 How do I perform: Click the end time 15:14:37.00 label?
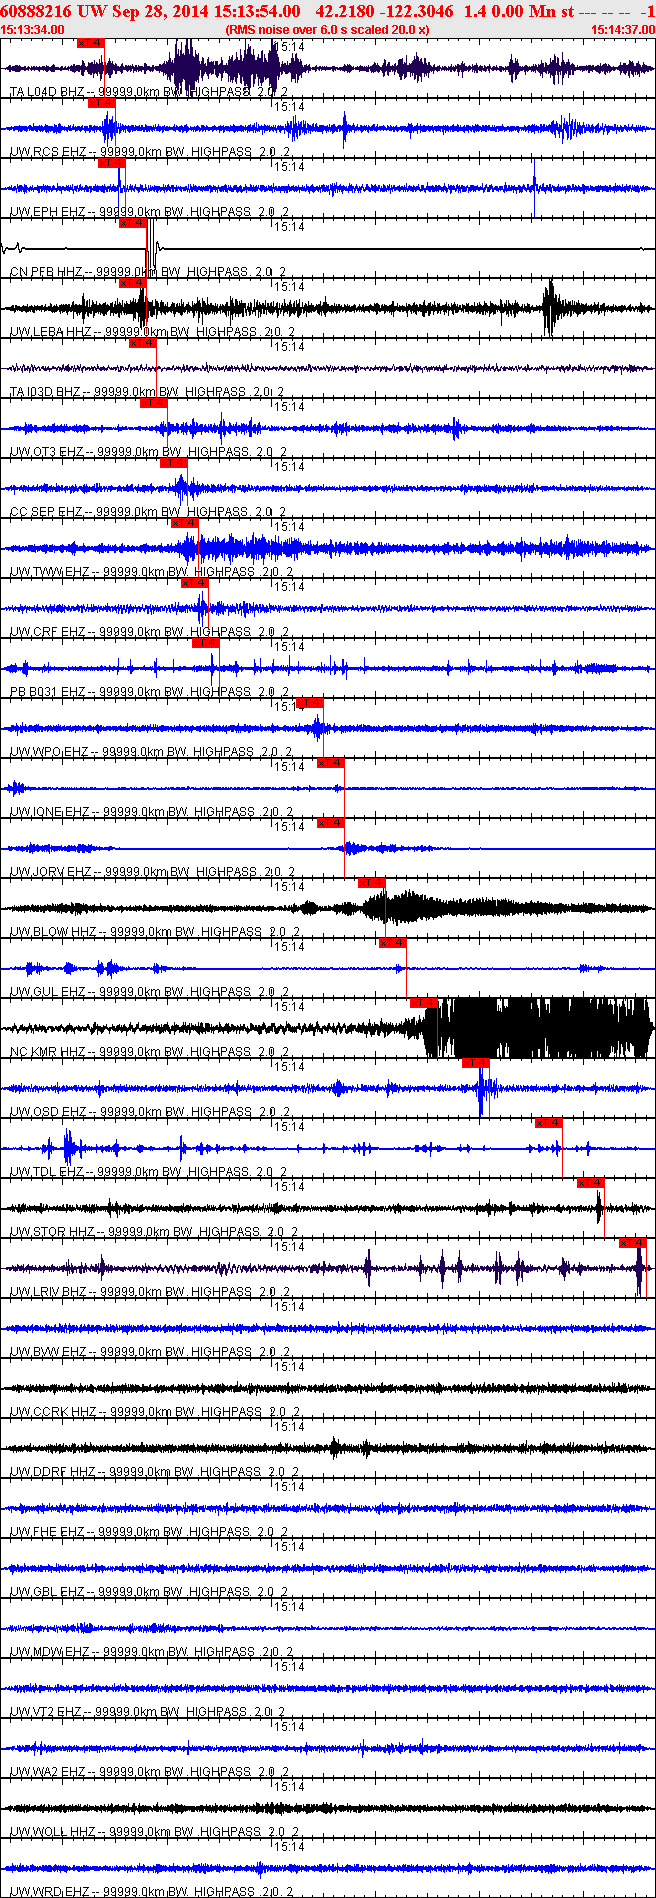pyautogui.click(x=623, y=29)
